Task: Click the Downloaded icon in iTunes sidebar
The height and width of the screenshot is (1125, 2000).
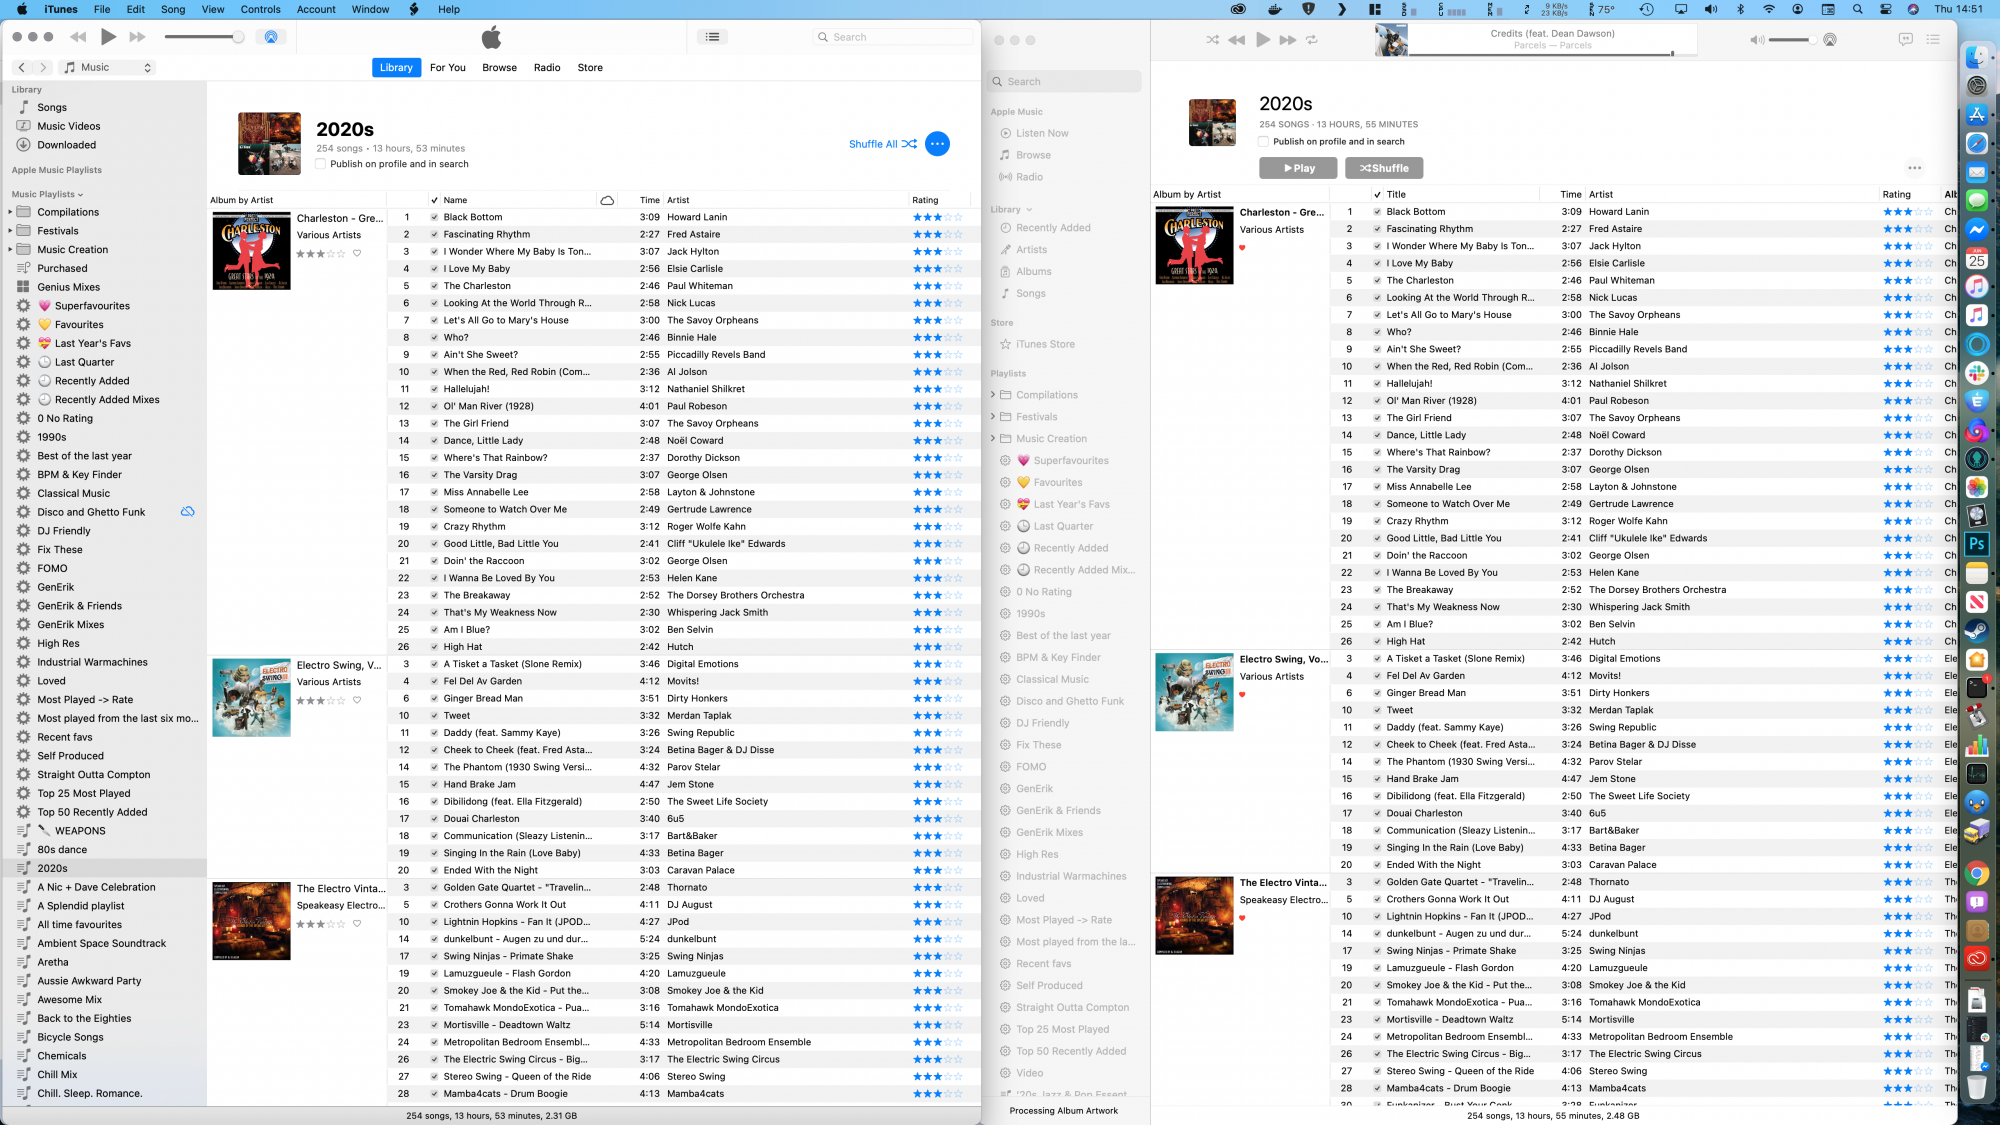Action: 23,145
